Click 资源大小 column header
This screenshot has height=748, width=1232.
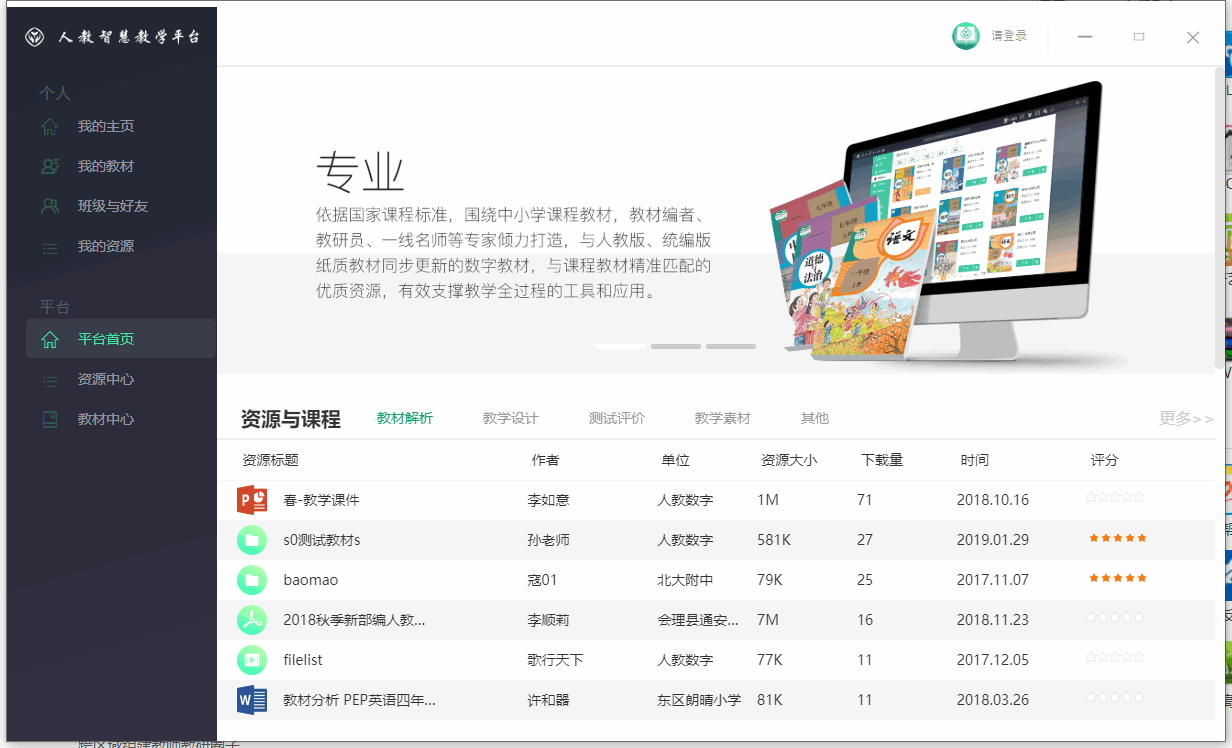tap(789, 460)
